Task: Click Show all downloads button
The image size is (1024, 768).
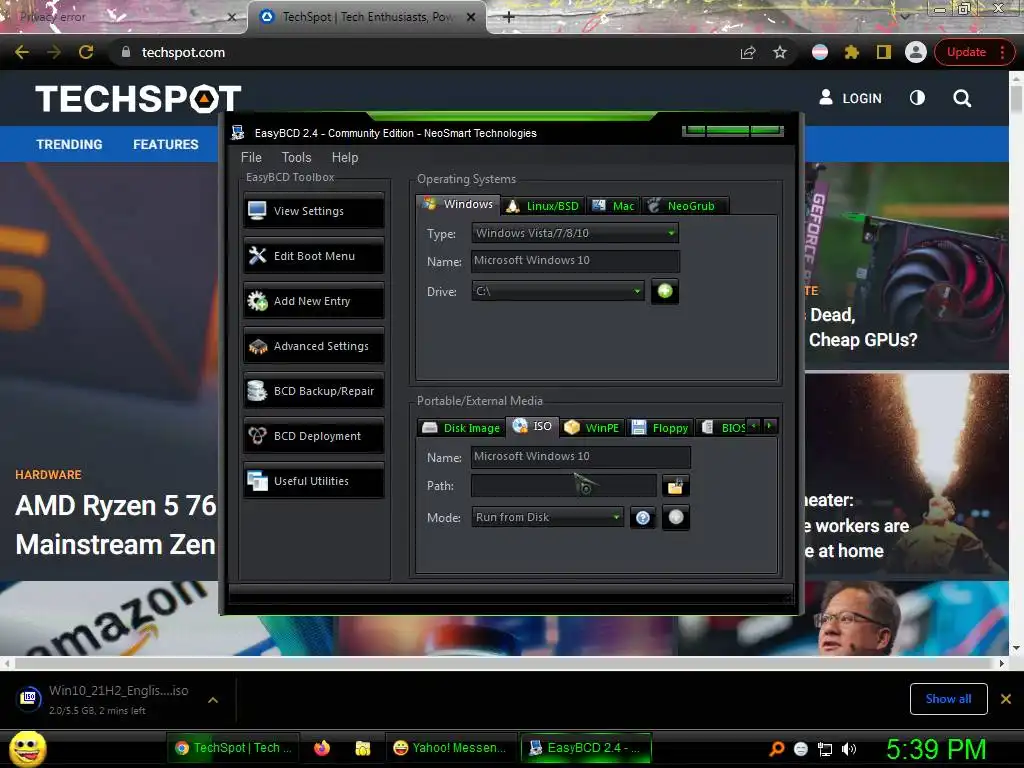Action: pos(948,699)
